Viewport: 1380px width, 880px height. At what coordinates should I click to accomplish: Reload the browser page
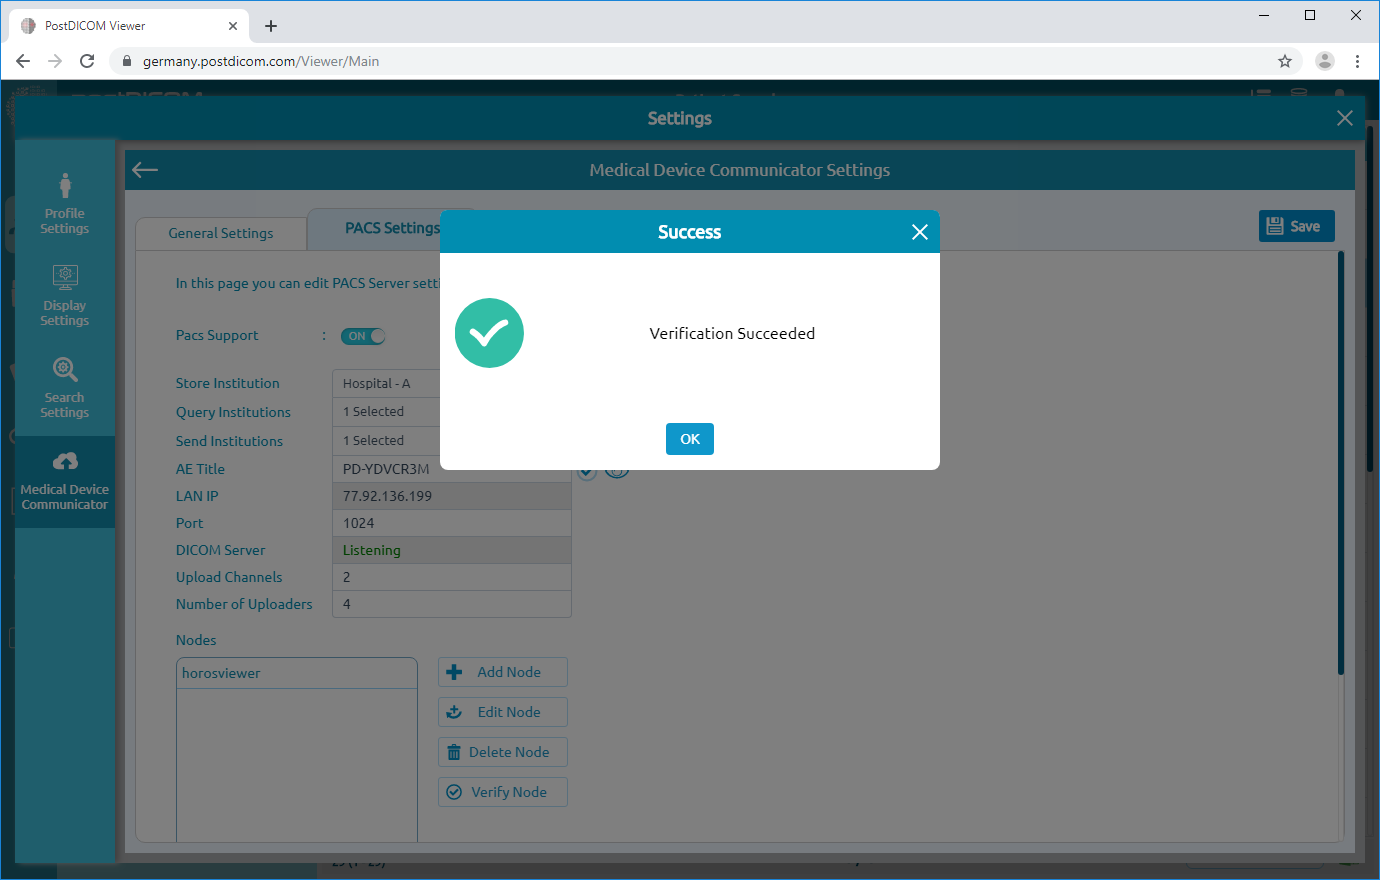click(x=87, y=61)
